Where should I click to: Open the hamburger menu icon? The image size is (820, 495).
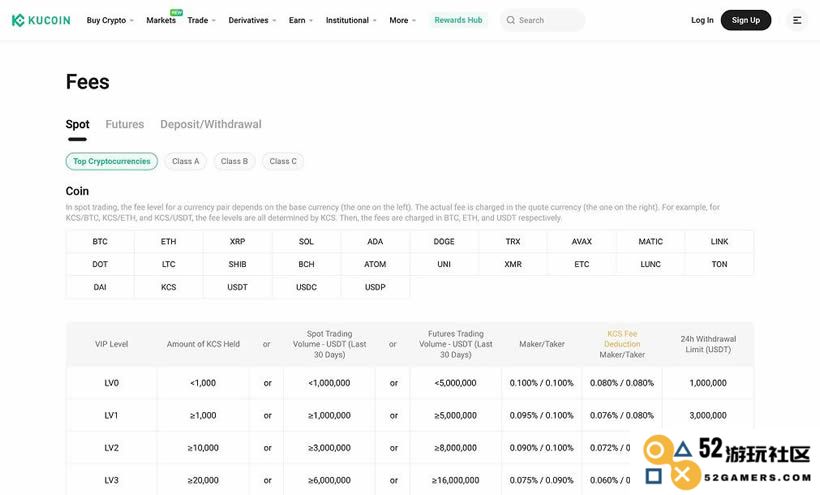(x=797, y=20)
